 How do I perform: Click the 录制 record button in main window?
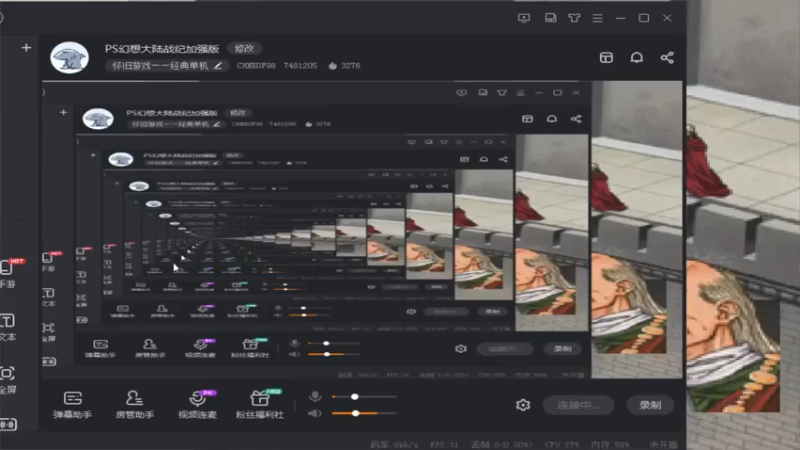pyautogui.click(x=650, y=405)
